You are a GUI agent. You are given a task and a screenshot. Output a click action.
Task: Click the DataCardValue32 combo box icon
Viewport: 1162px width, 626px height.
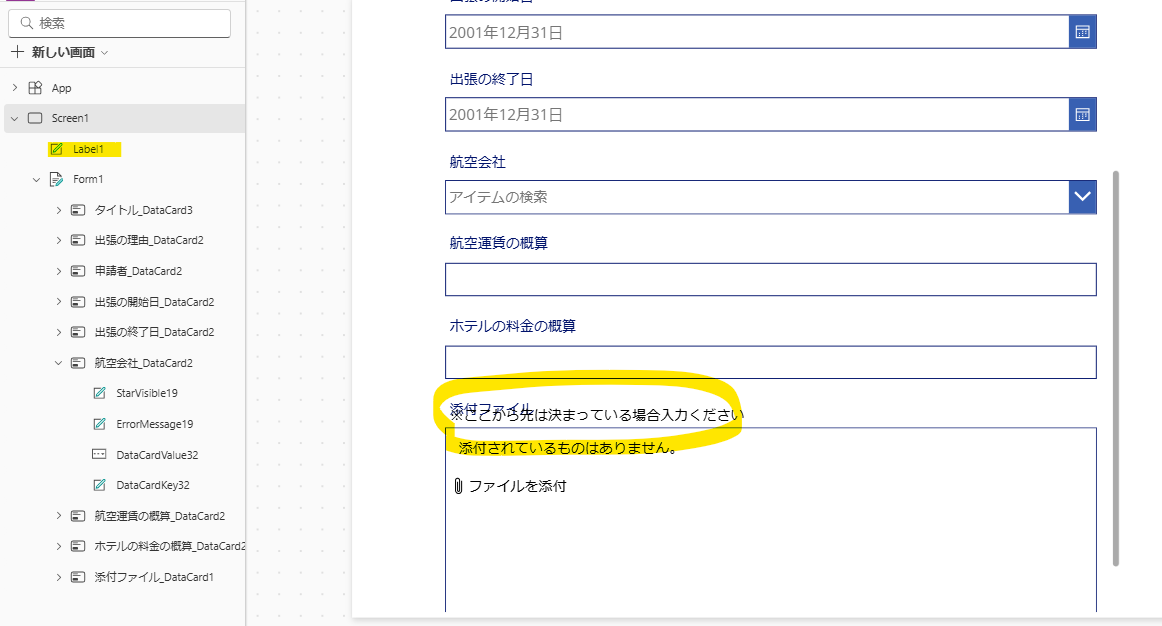99,454
